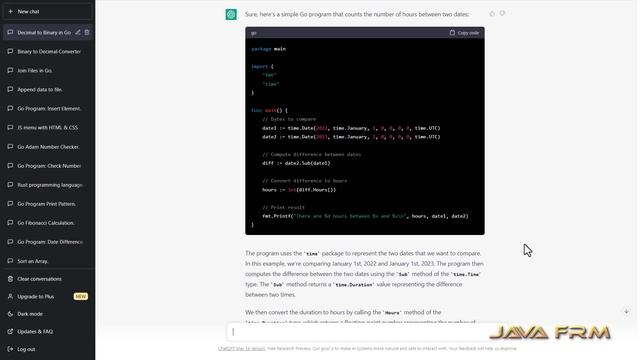Click the fmt.Printf code line

click(x=365, y=216)
